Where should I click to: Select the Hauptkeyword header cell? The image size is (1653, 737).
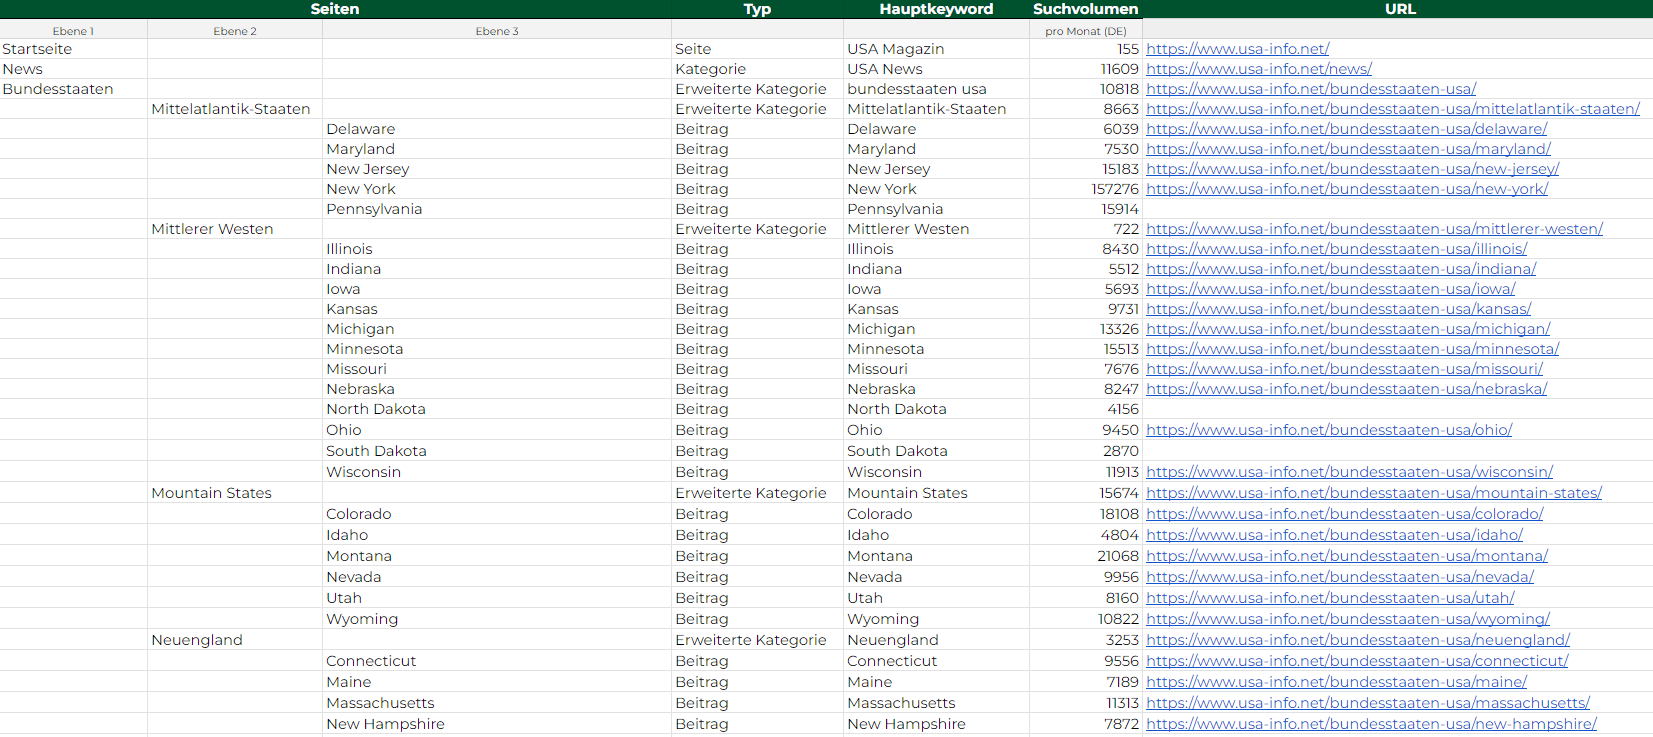tap(936, 9)
